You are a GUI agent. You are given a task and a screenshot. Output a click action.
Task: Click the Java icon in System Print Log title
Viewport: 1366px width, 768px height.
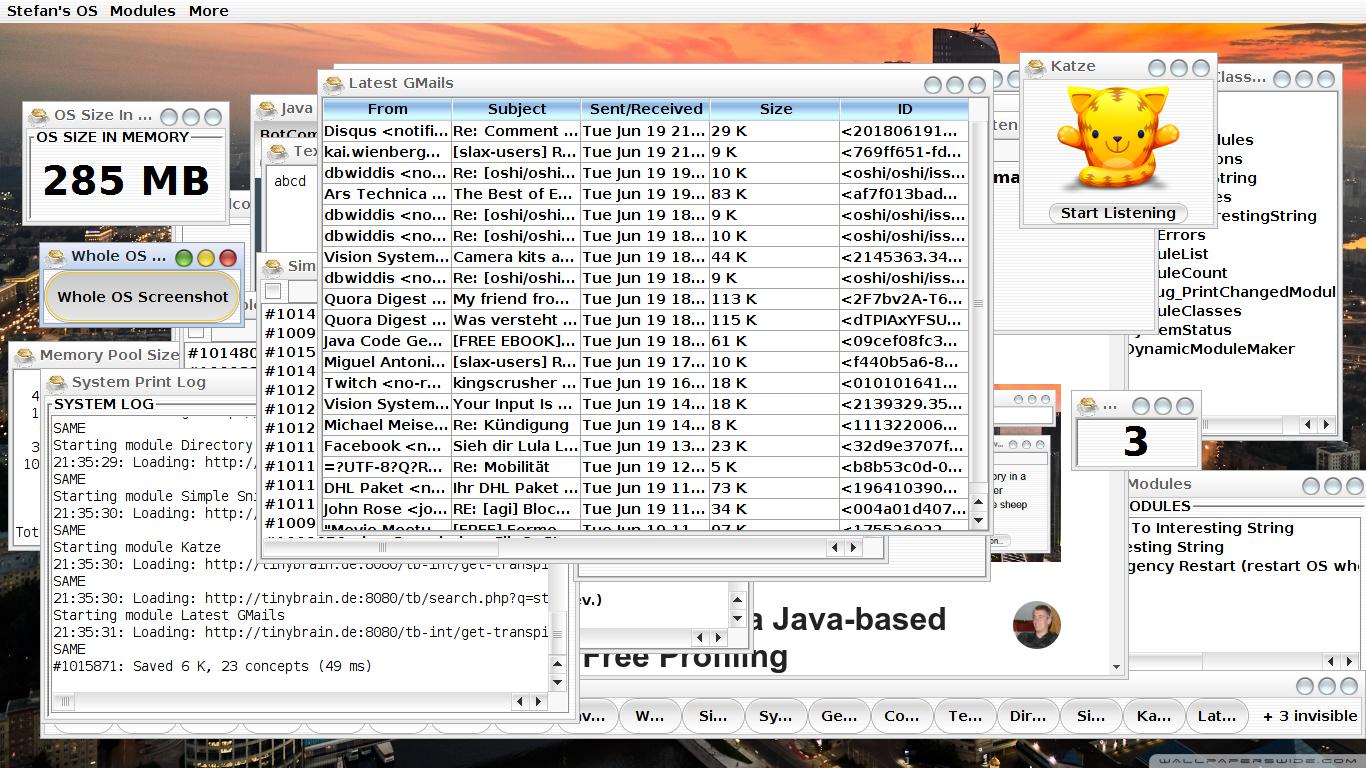tap(57, 383)
